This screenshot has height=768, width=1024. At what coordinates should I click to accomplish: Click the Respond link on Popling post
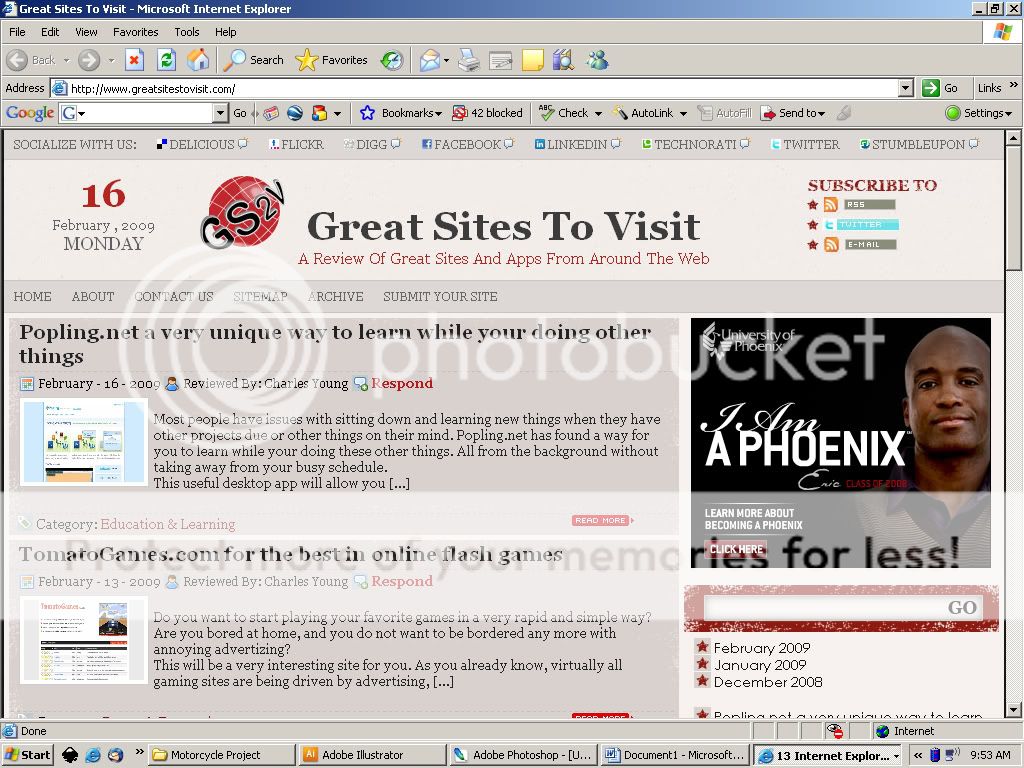(x=402, y=383)
